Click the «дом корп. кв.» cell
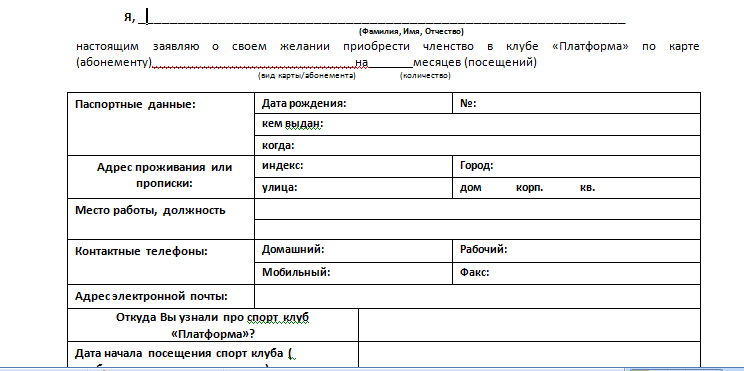Image resolution: width=744 pixels, height=371 pixels. click(577, 188)
